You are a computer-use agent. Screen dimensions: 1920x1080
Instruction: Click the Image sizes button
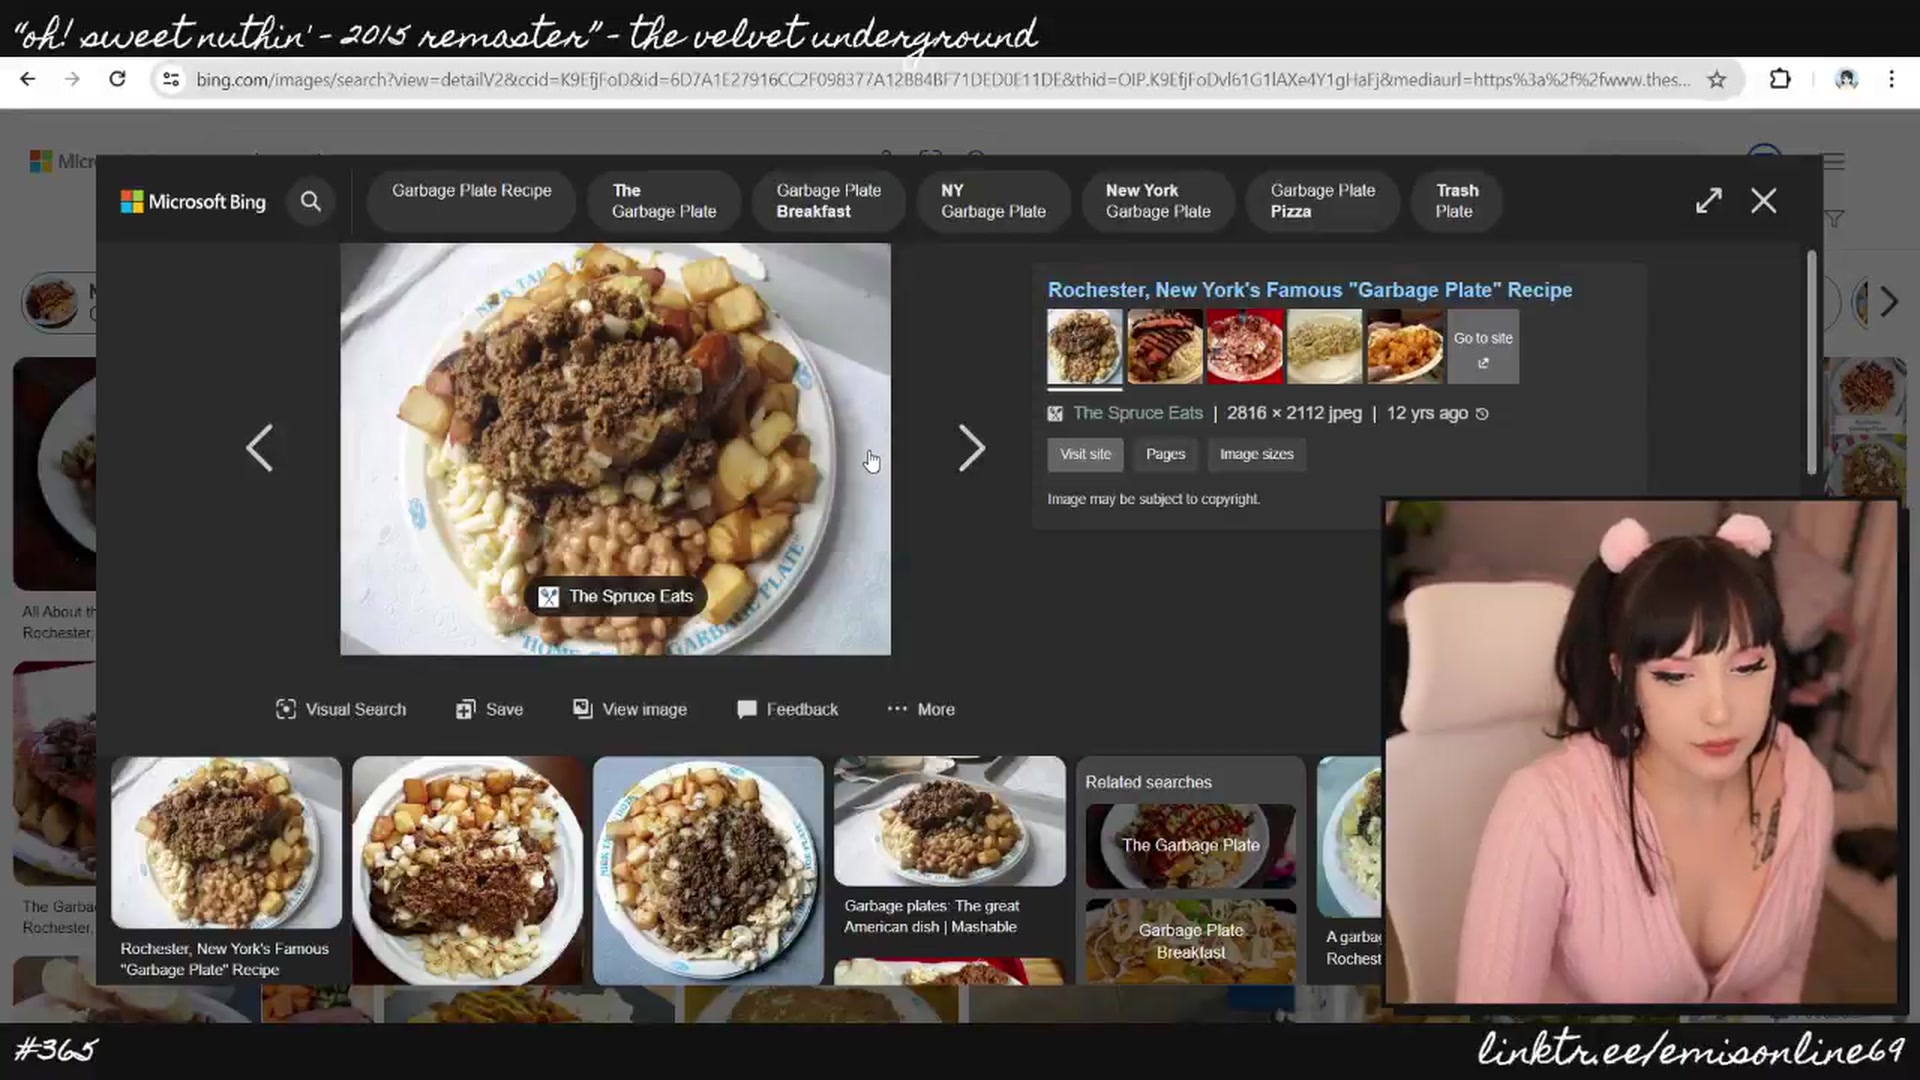1256,454
